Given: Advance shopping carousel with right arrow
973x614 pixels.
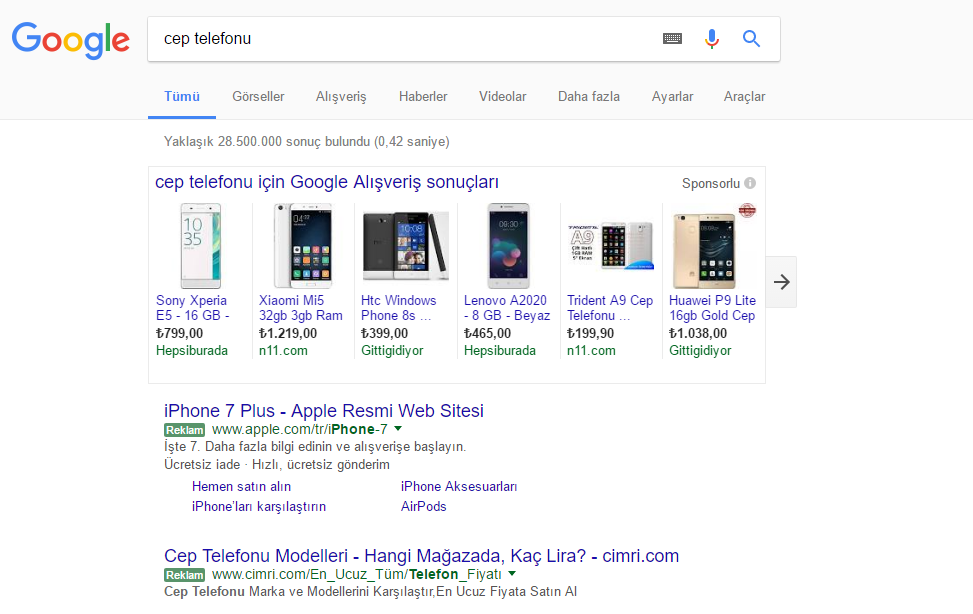Looking at the screenshot, I should (781, 282).
